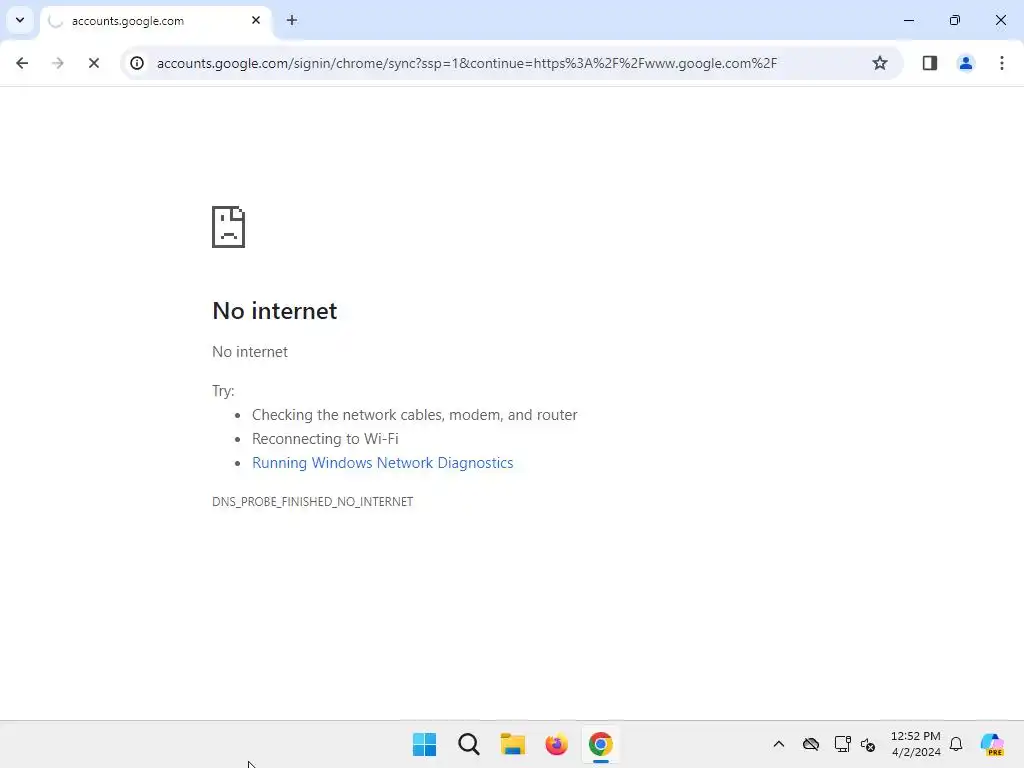
Task: Open Windows Search from taskbar
Action: (469, 744)
